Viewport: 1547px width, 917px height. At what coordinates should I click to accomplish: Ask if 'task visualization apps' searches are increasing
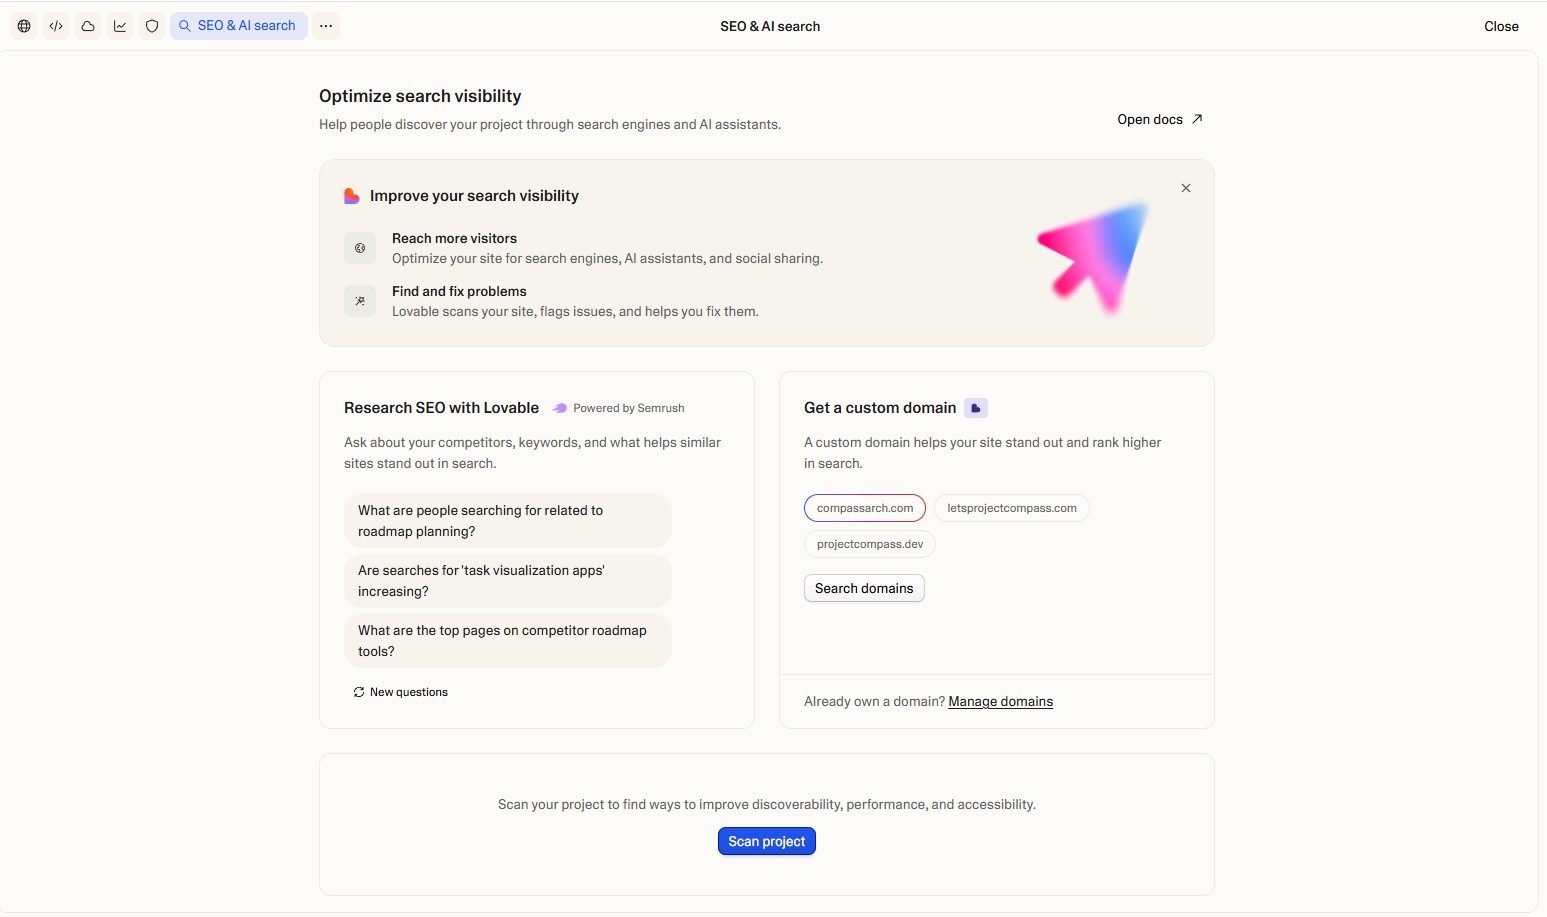(508, 581)
